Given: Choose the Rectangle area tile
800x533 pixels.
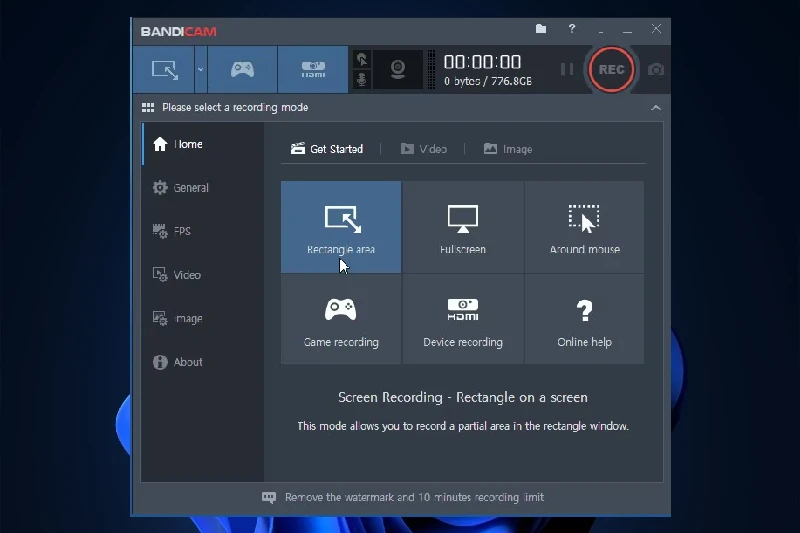Looking at the screenshot, I should (341, 227).
